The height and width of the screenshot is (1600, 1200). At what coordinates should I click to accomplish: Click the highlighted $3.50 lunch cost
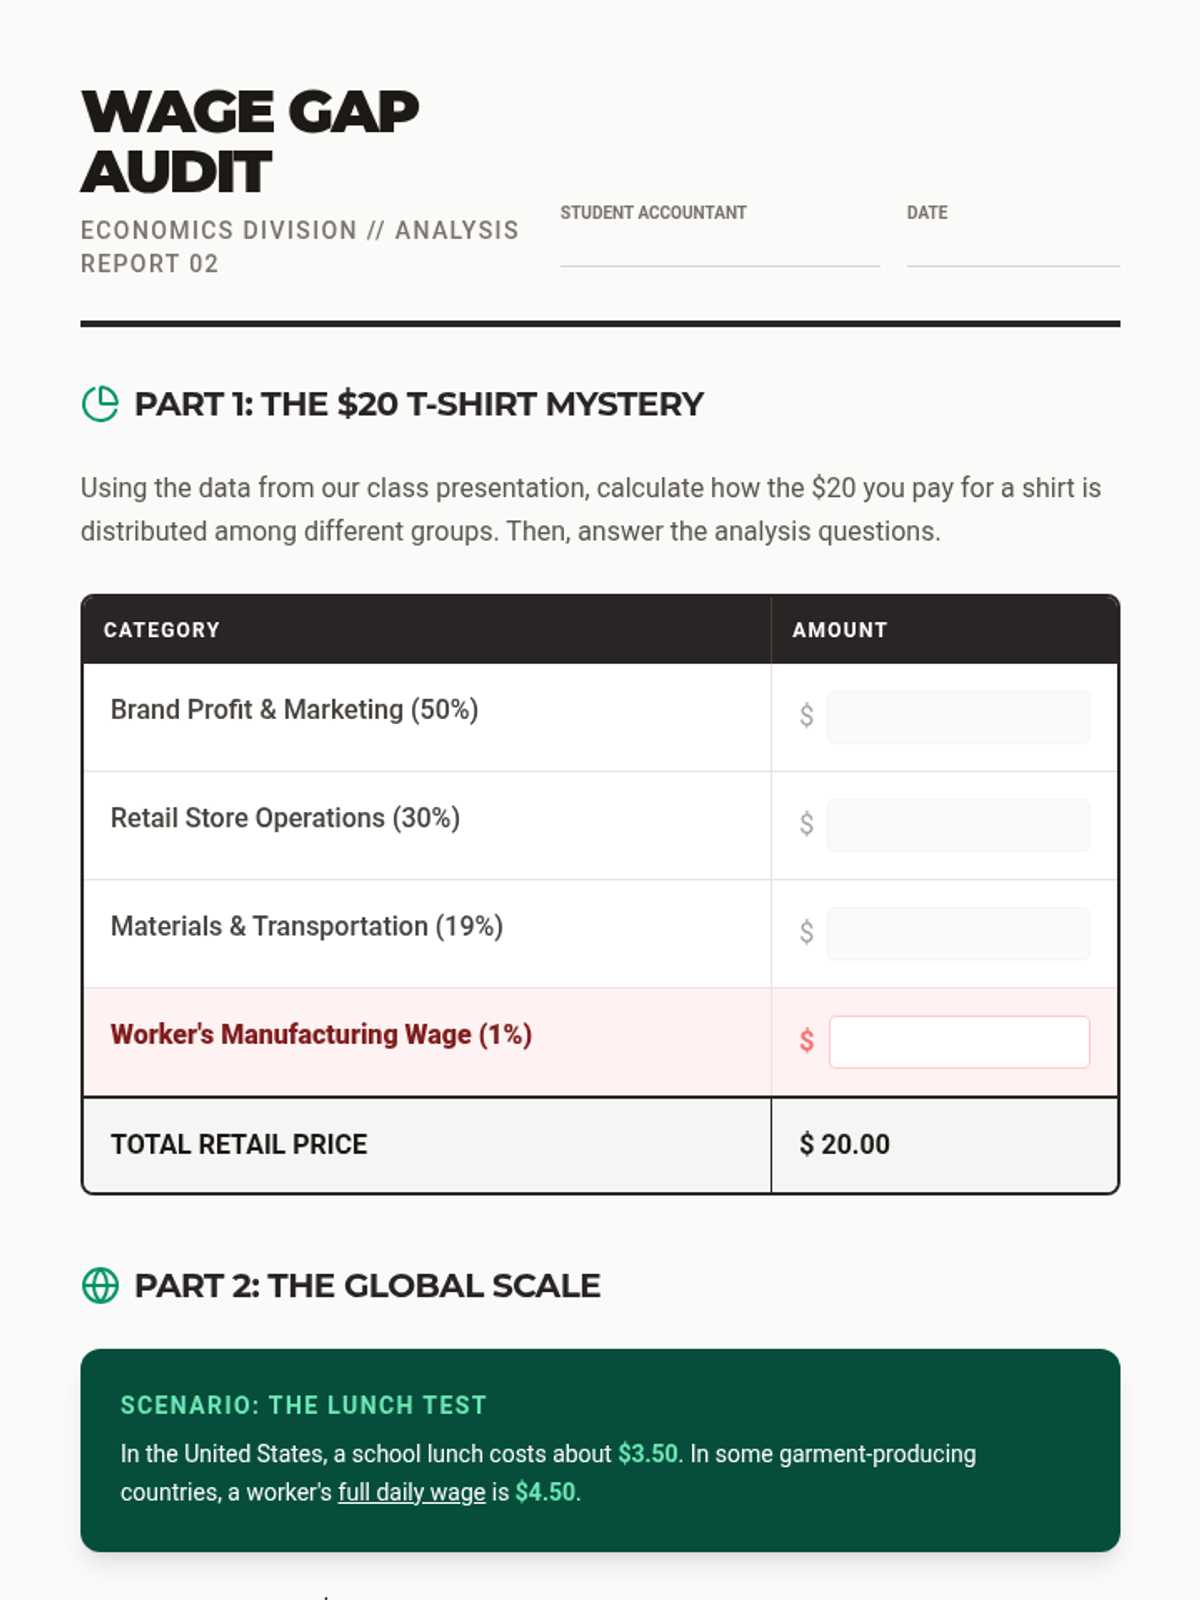648,1453
